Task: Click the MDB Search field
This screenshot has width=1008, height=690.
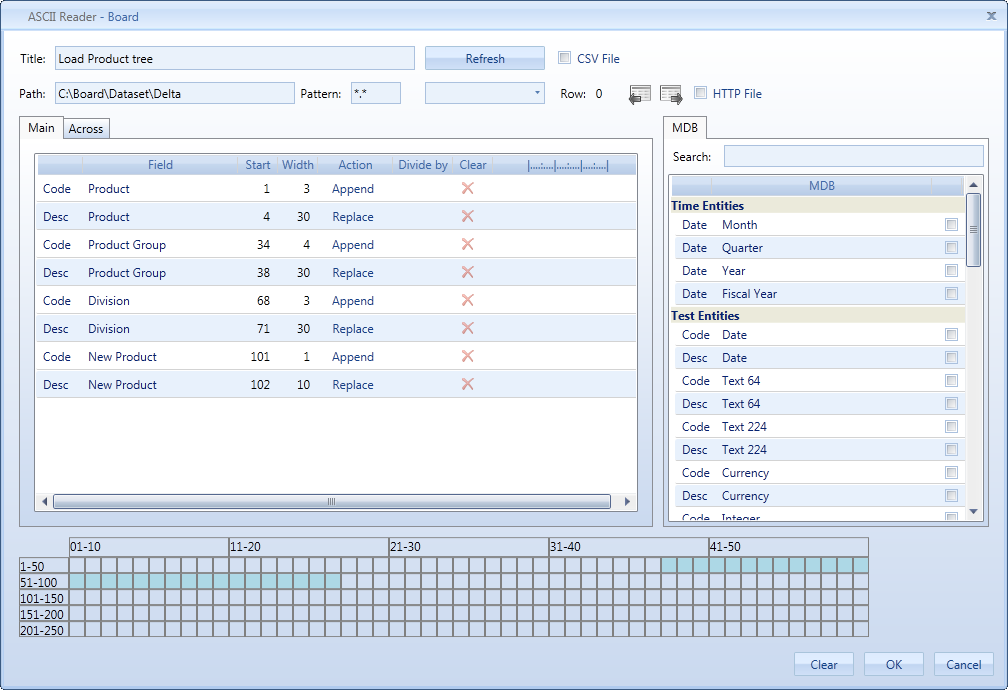Action: (854, 156)
